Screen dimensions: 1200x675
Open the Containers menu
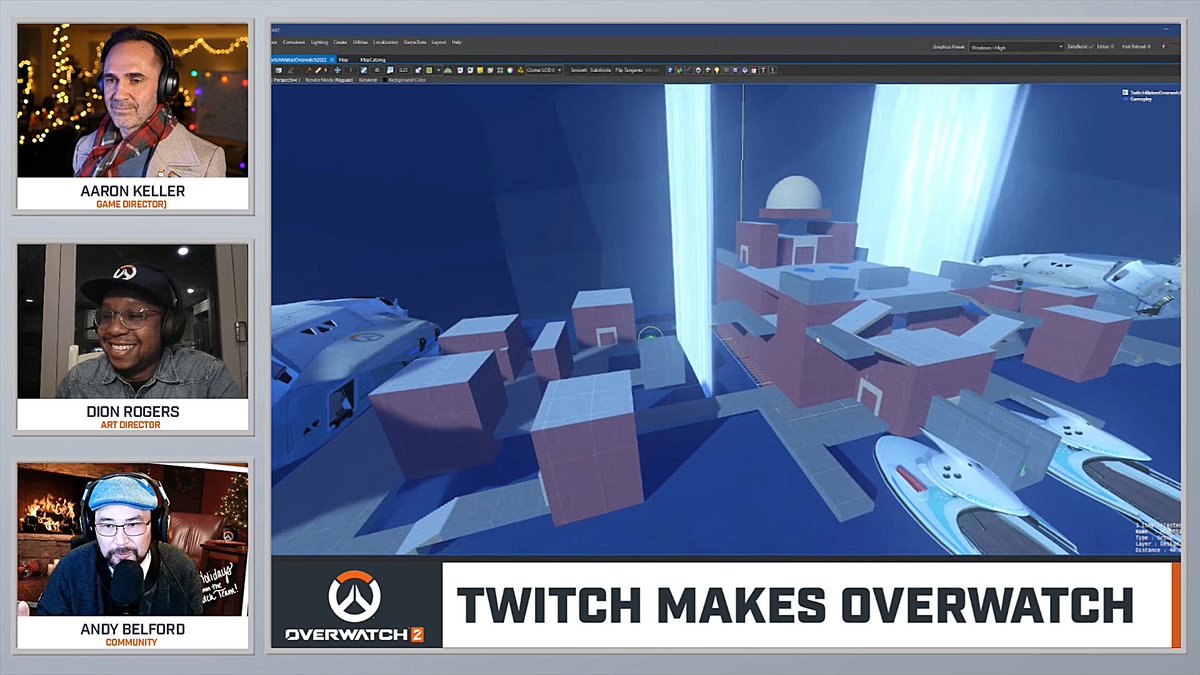coord(294,43)
